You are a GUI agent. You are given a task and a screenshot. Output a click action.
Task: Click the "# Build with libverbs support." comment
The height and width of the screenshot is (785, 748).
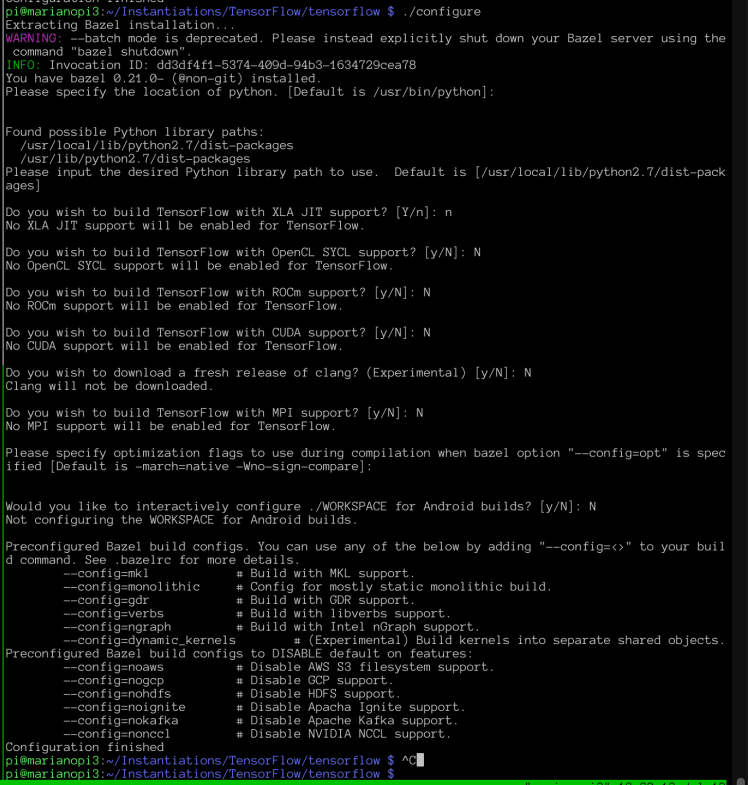coord(343,614)
